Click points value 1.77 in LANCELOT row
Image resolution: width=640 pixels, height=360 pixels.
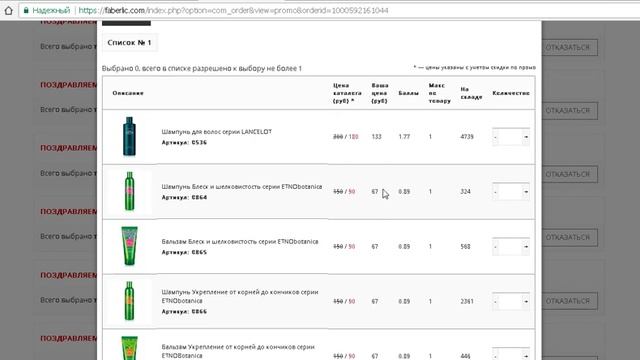point(404,137)
